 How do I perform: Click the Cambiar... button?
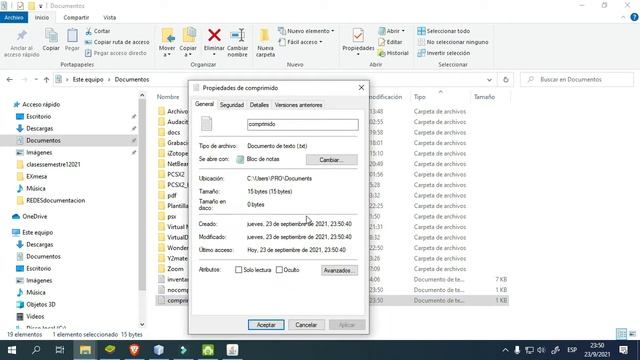[x=331, y=160]
